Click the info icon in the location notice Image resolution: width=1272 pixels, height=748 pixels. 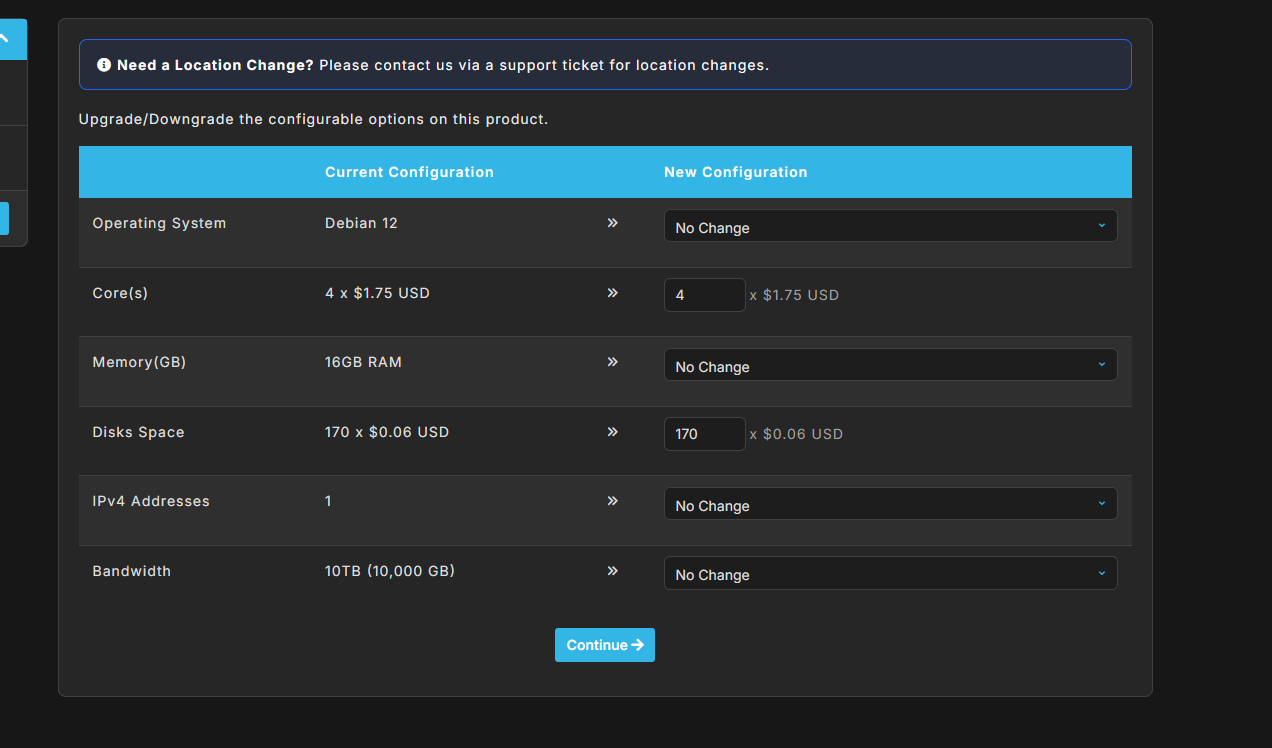(104, 65)
